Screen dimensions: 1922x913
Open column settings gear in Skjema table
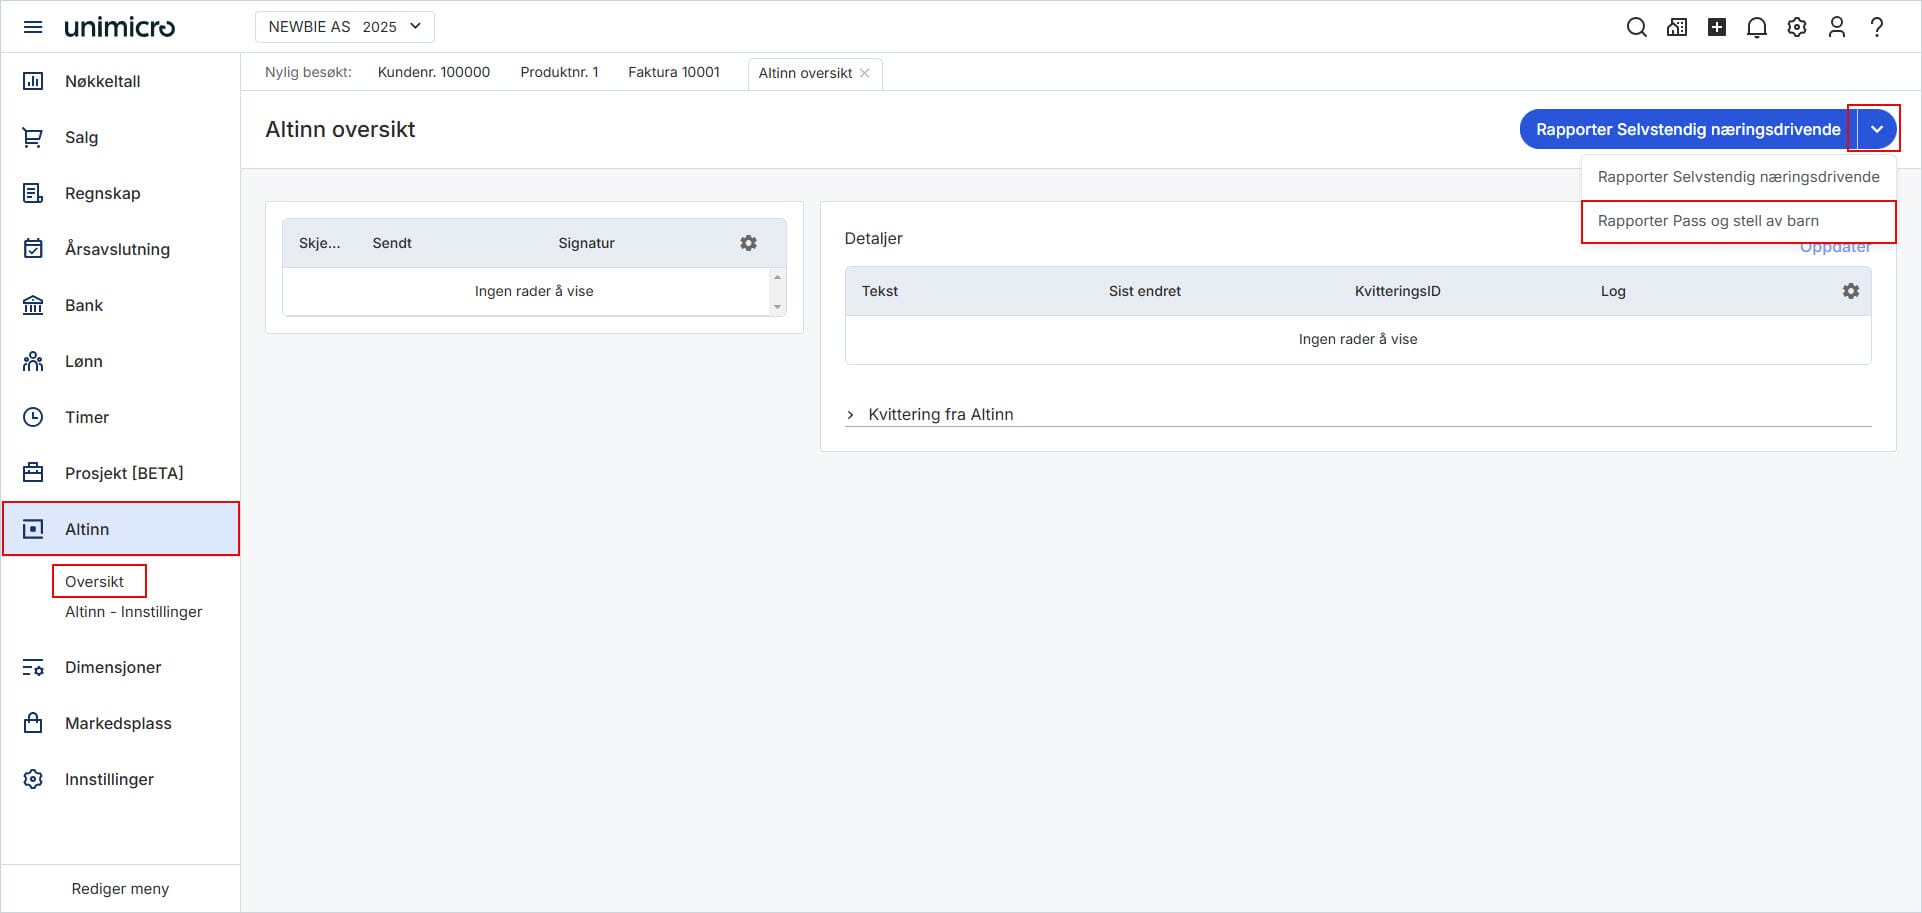748,243
